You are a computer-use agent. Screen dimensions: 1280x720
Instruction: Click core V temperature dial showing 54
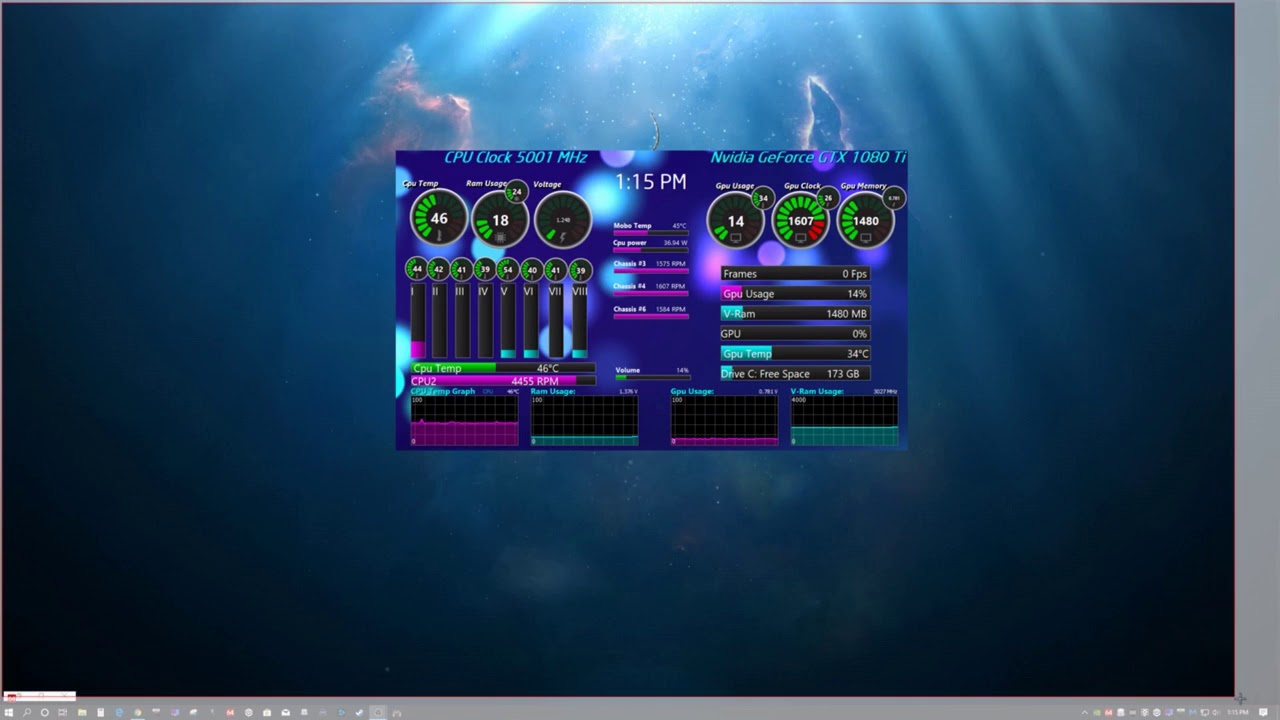pos(508,269)
